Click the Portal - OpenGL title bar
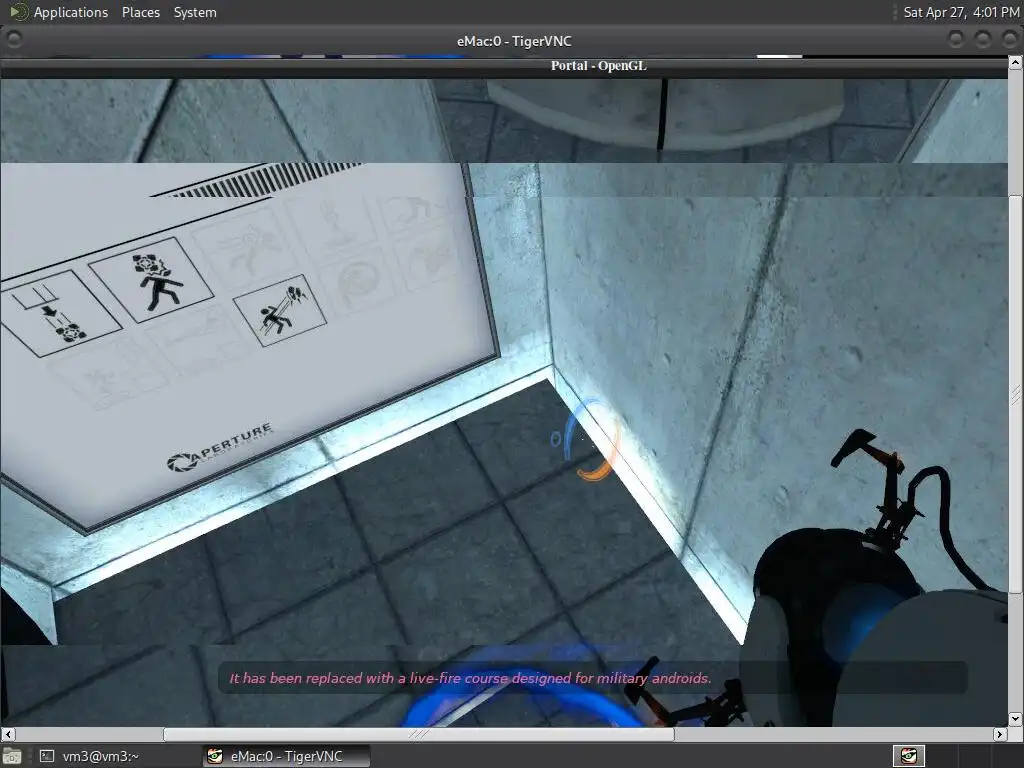 point(504,65)
